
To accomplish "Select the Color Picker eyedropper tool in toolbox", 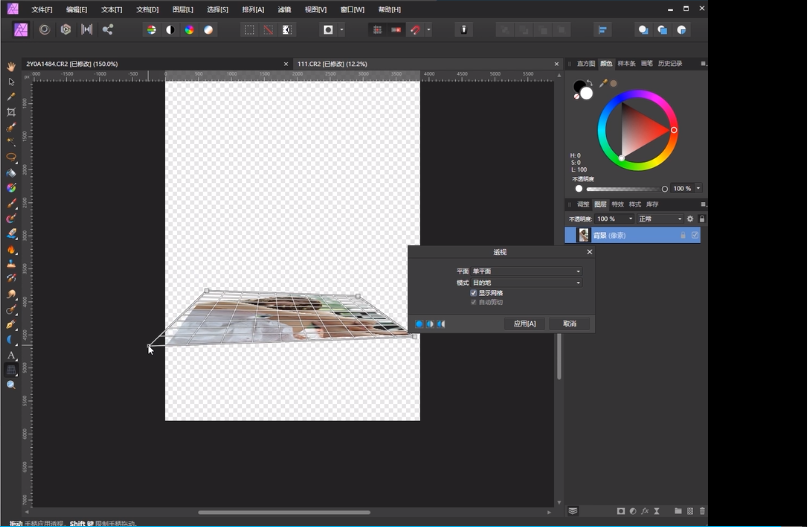I will (11, 97).
